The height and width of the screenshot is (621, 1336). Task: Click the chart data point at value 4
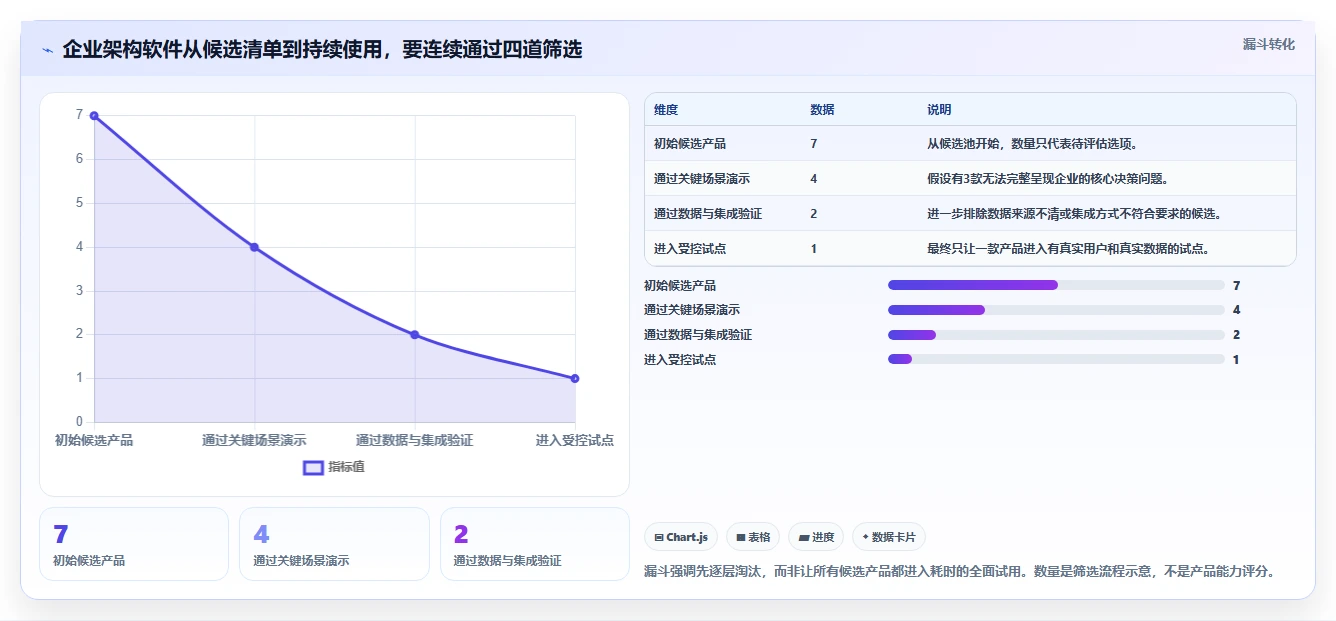(x=254, y=247)
